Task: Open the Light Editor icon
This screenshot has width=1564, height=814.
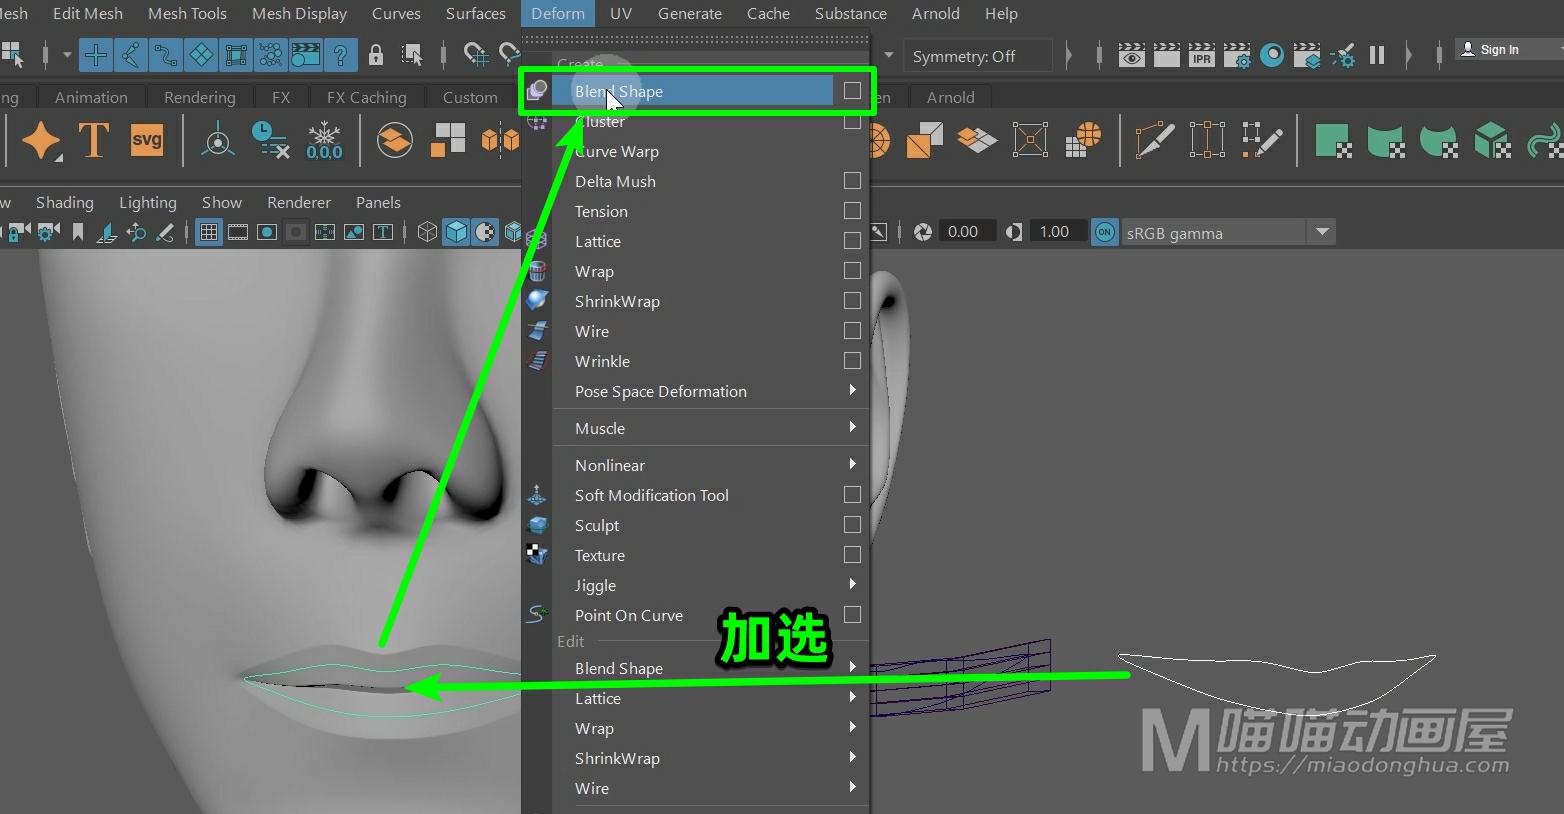Action: [x=1343, y=55]
